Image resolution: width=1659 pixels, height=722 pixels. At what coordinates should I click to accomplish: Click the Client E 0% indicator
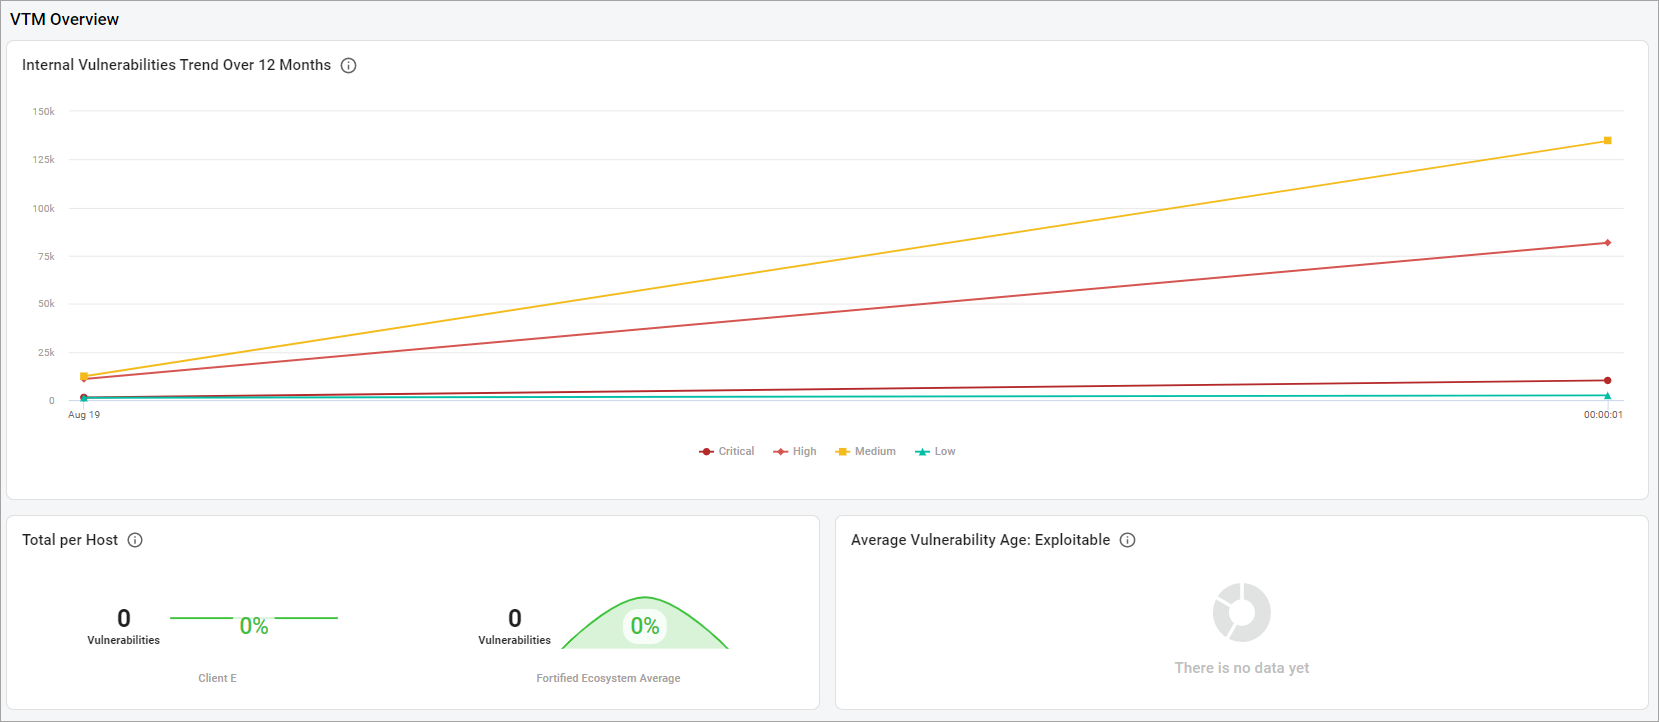click(254, 626)
